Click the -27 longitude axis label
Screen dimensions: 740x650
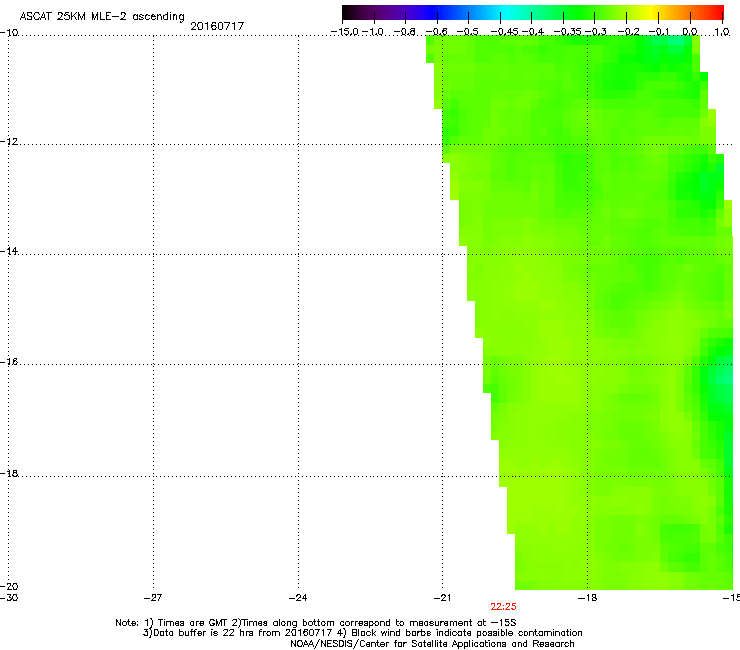pyautogui.click(x=153, y=598)
